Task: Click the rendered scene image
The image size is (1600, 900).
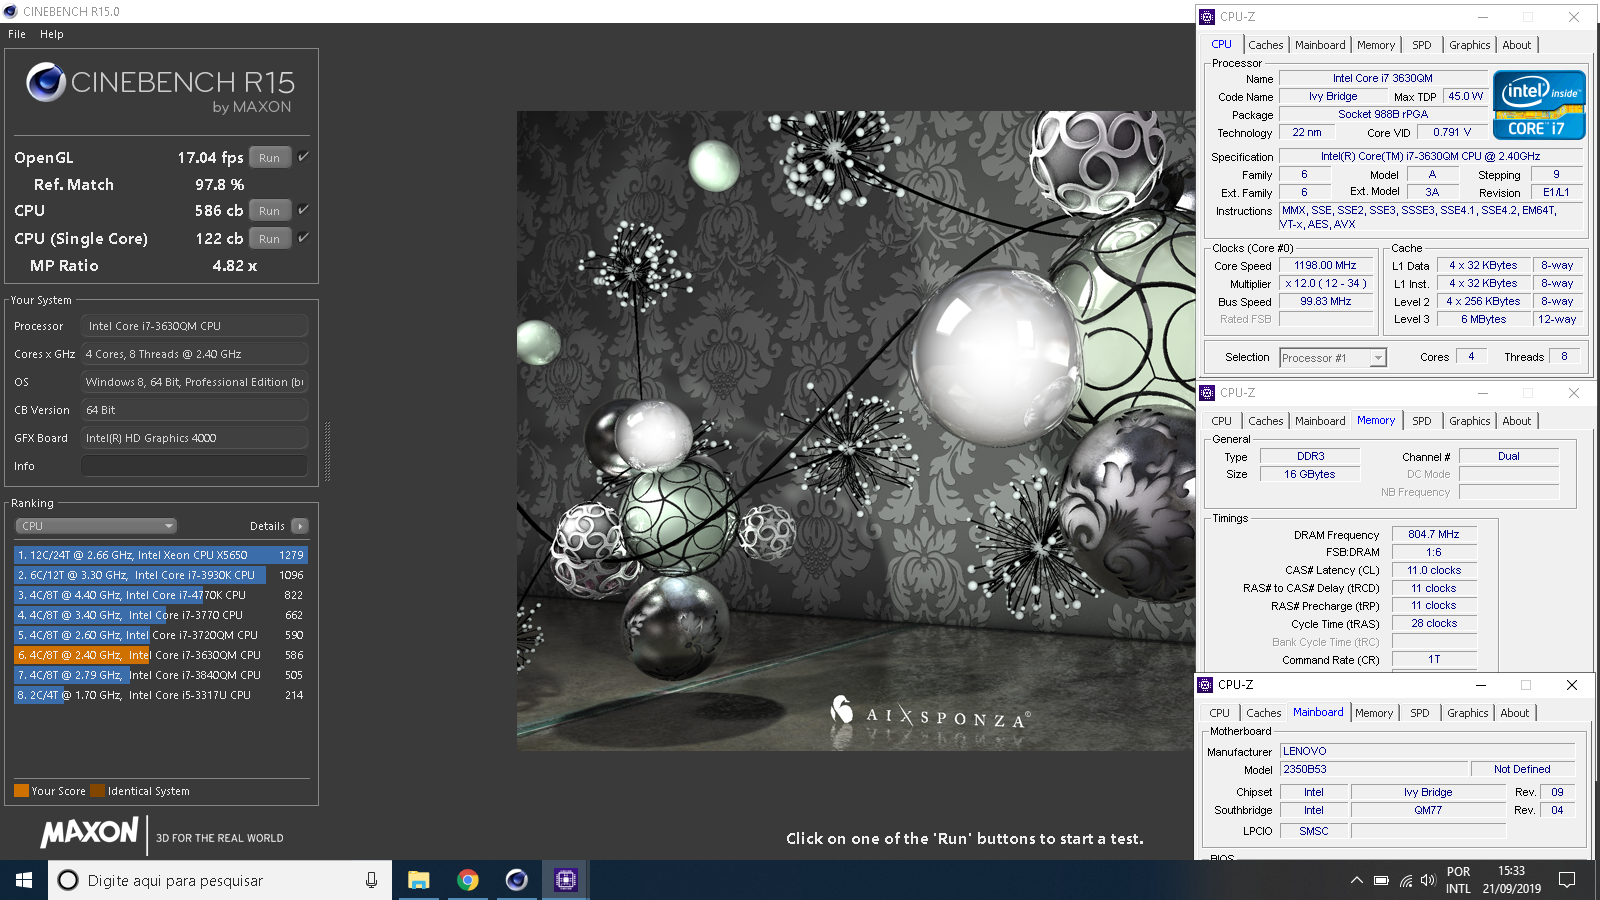Action: 855,431
